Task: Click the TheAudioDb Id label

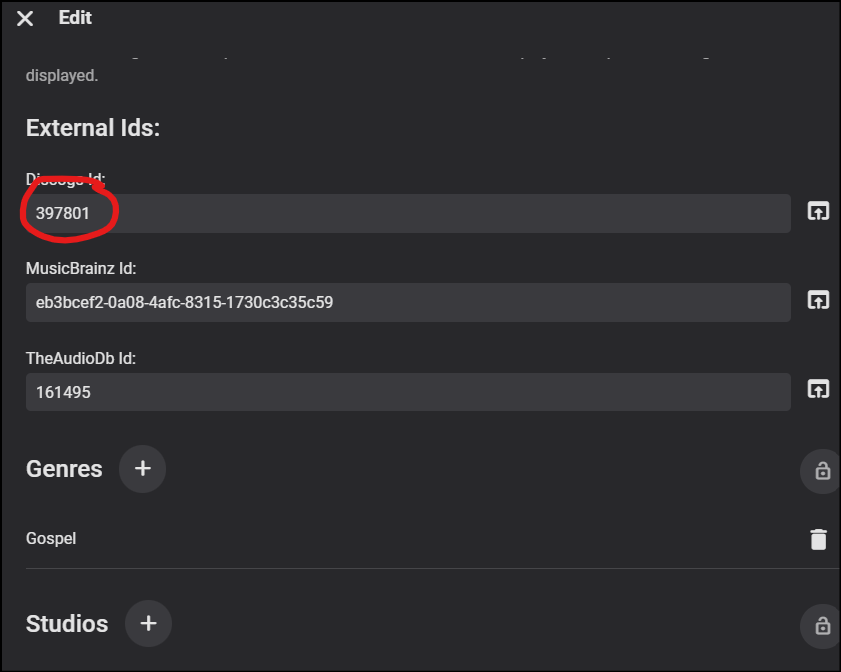Action: point(80,358)
